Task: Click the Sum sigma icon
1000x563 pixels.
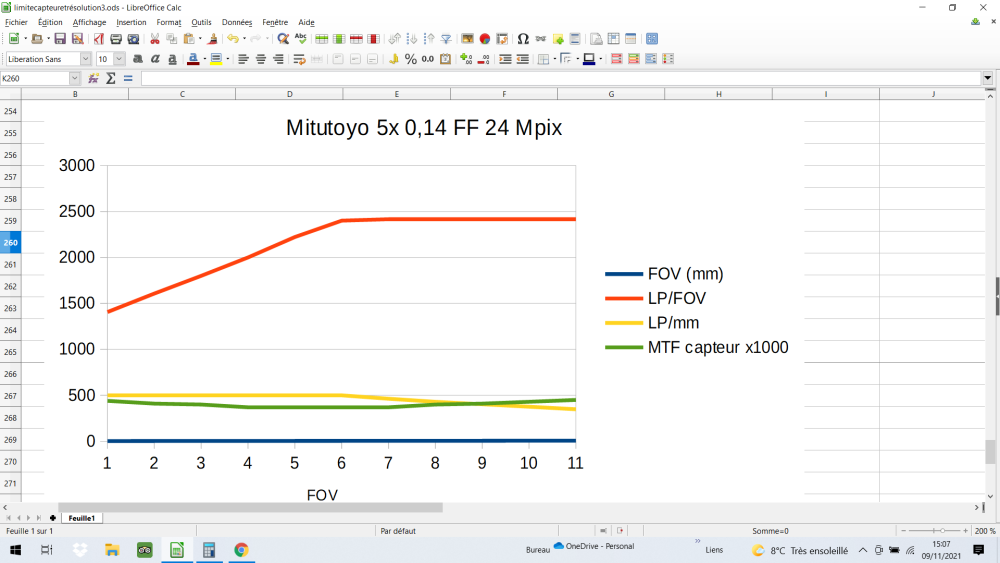Action: (111, 78)
